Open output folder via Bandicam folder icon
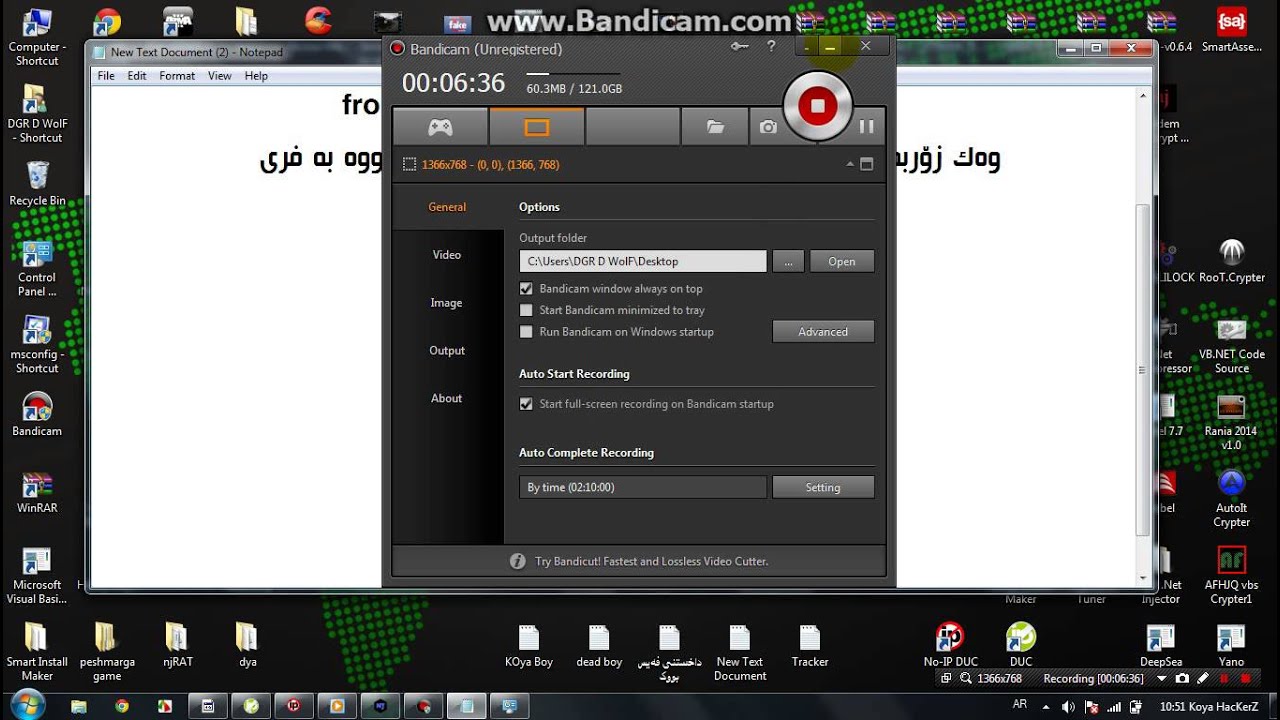Viewport: 1280px width, 720px height. [x=715, y=127]
